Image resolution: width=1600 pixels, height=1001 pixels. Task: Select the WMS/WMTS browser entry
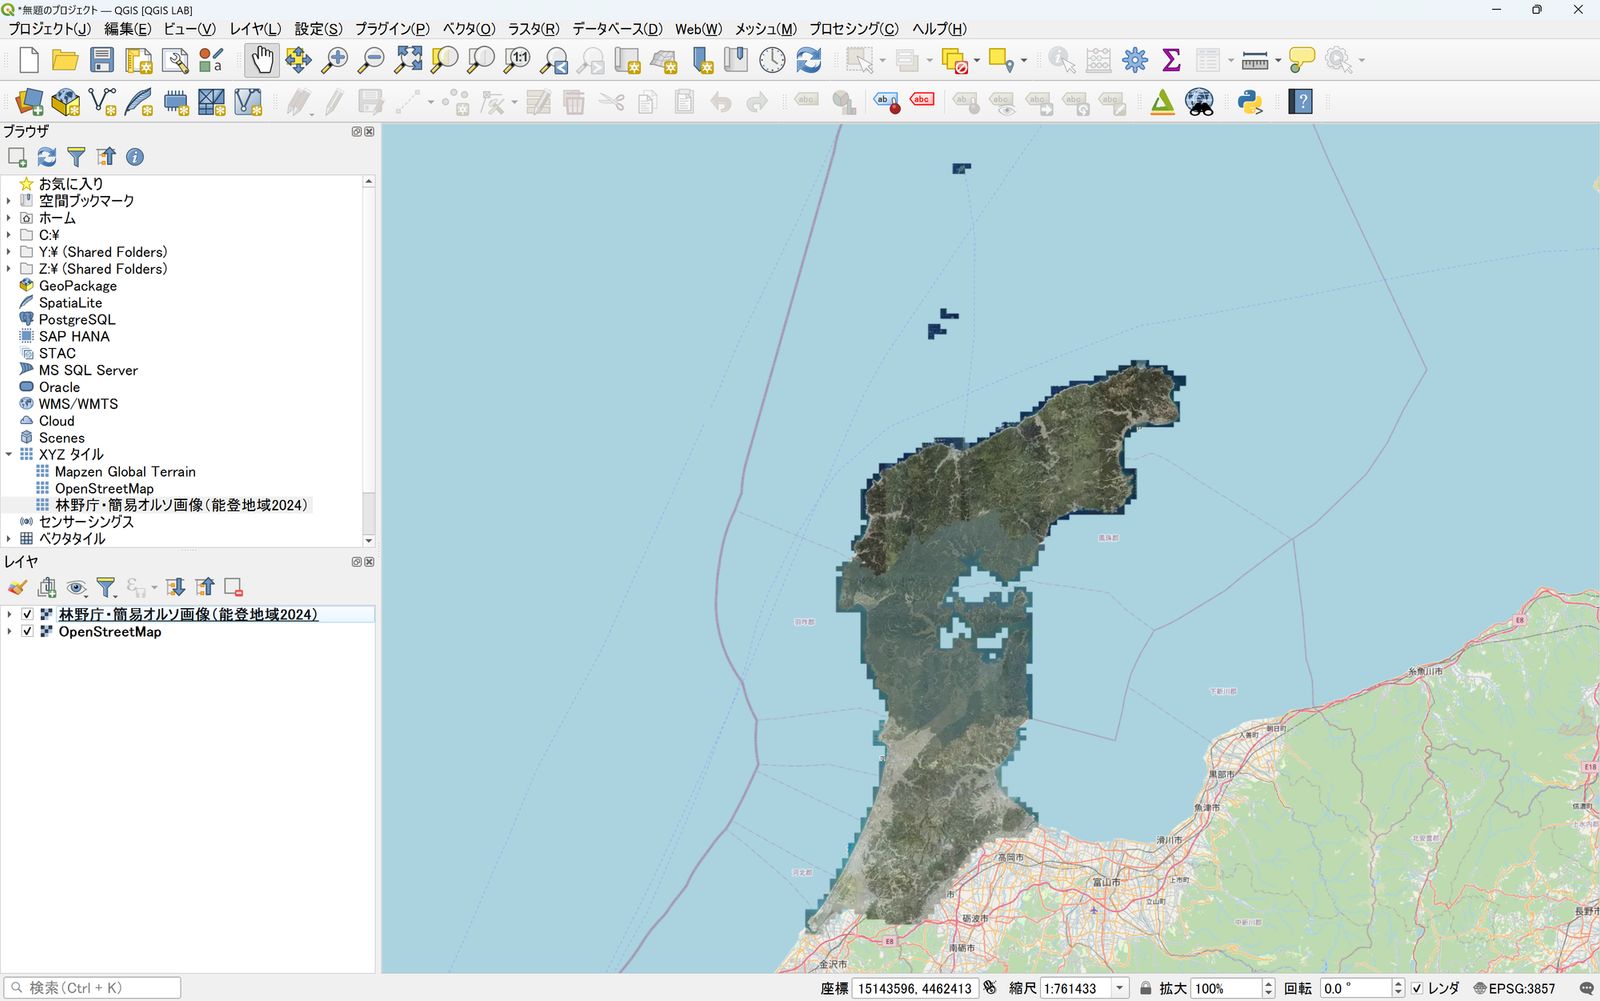(78, 404)
